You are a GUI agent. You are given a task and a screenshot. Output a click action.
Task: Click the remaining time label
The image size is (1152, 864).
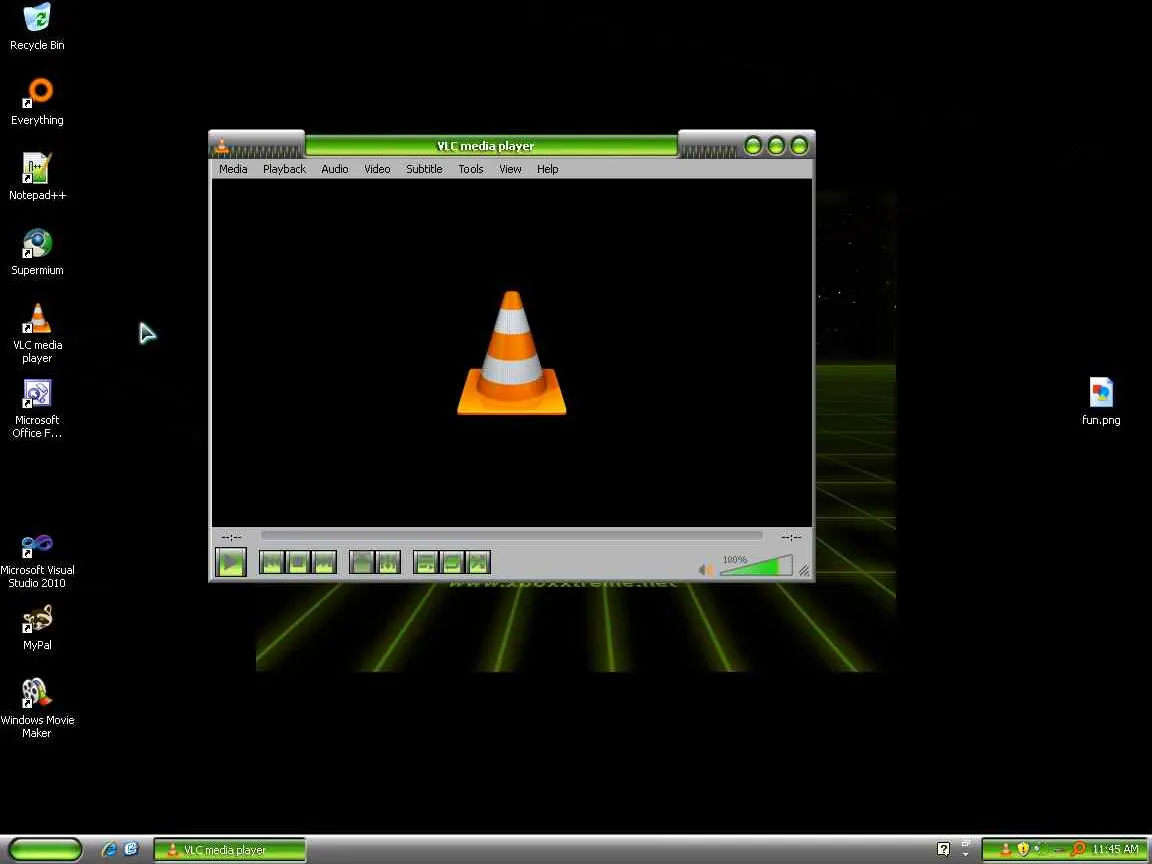point(791,537)
